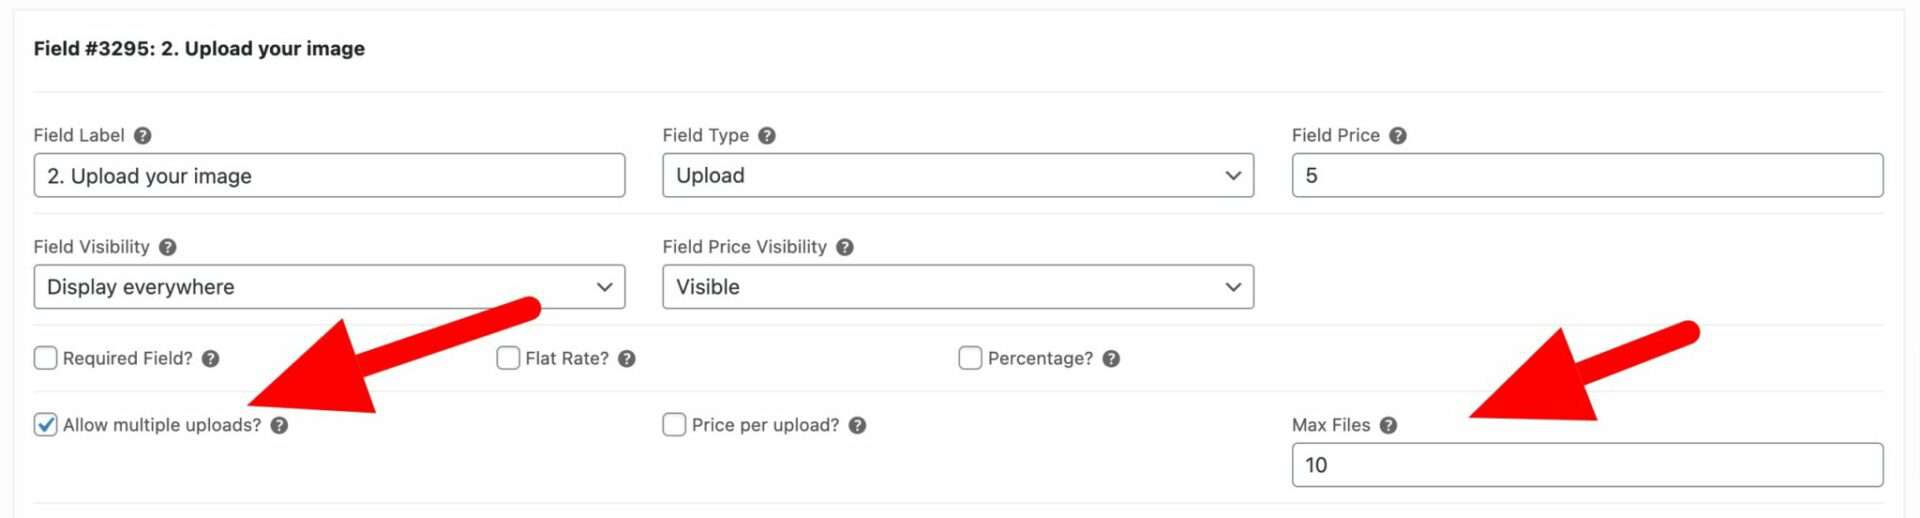The image size is (1920, 518).
Task: Show help for Required Field option
Action: (210, 358)
